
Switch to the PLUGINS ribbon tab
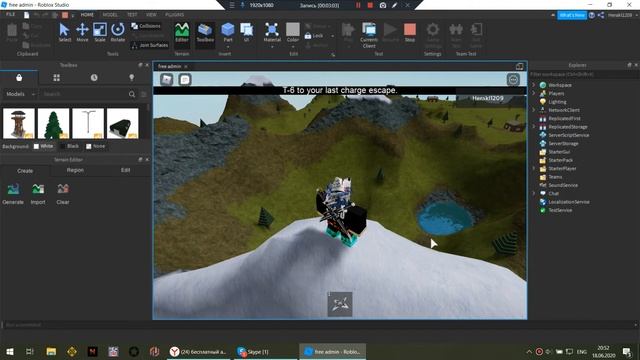(x=175, y=15)
